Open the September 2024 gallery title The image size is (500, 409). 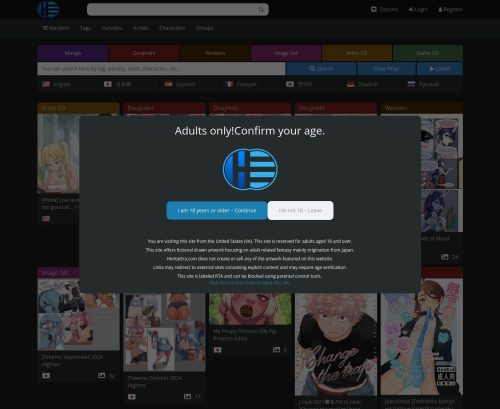(72, 360)
